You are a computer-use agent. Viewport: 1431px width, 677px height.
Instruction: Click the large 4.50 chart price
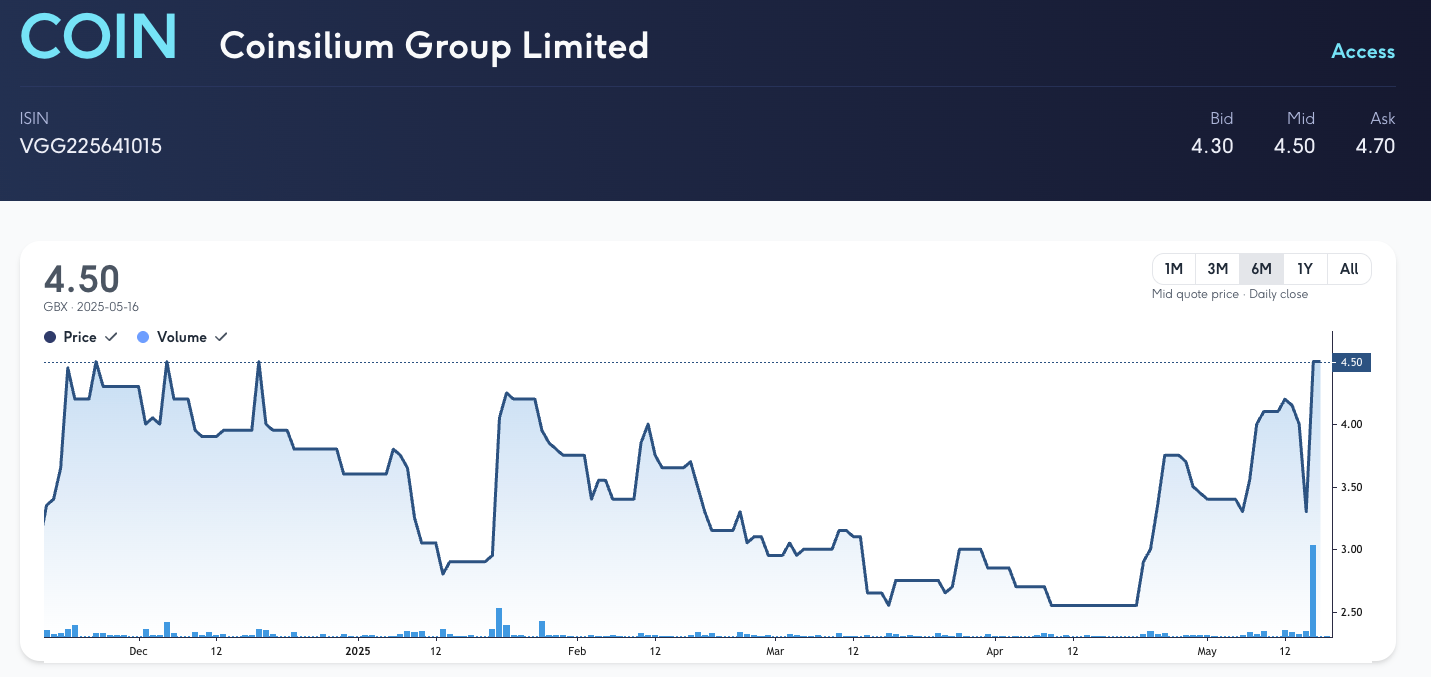tap(81, 279)
